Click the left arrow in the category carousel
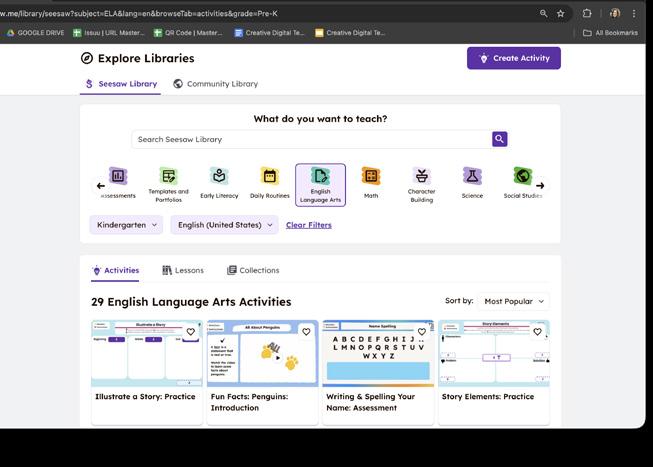Viewport: 653px width, 467px height. click(100, 186)
